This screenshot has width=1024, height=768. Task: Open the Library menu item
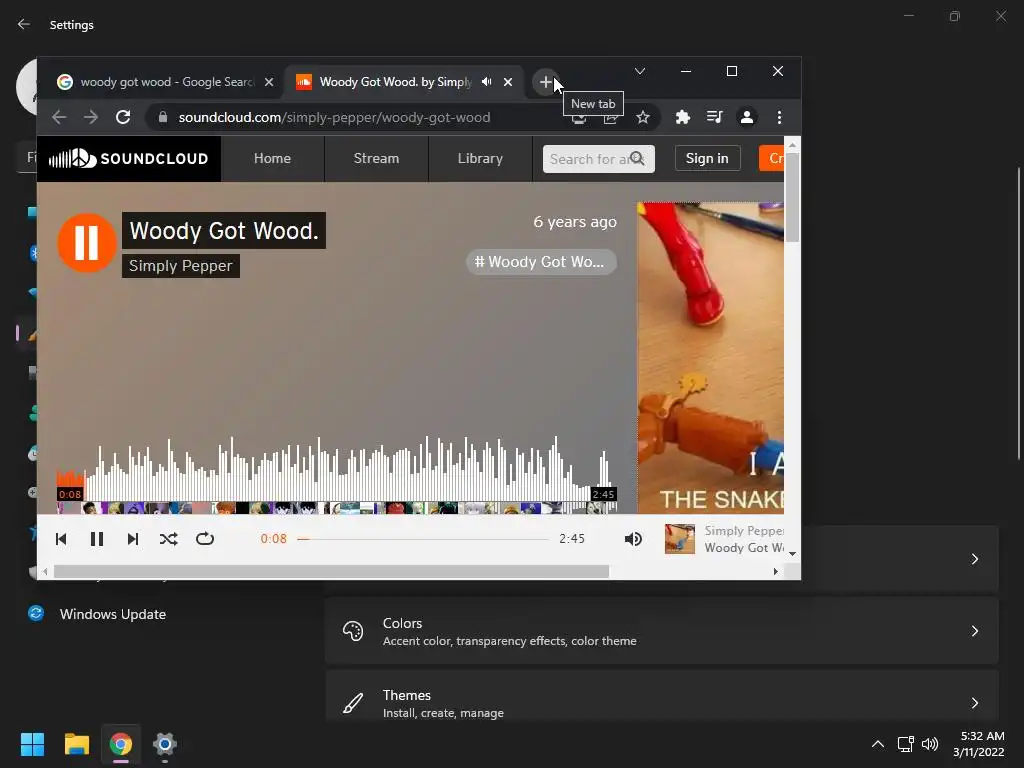(480, 159)
